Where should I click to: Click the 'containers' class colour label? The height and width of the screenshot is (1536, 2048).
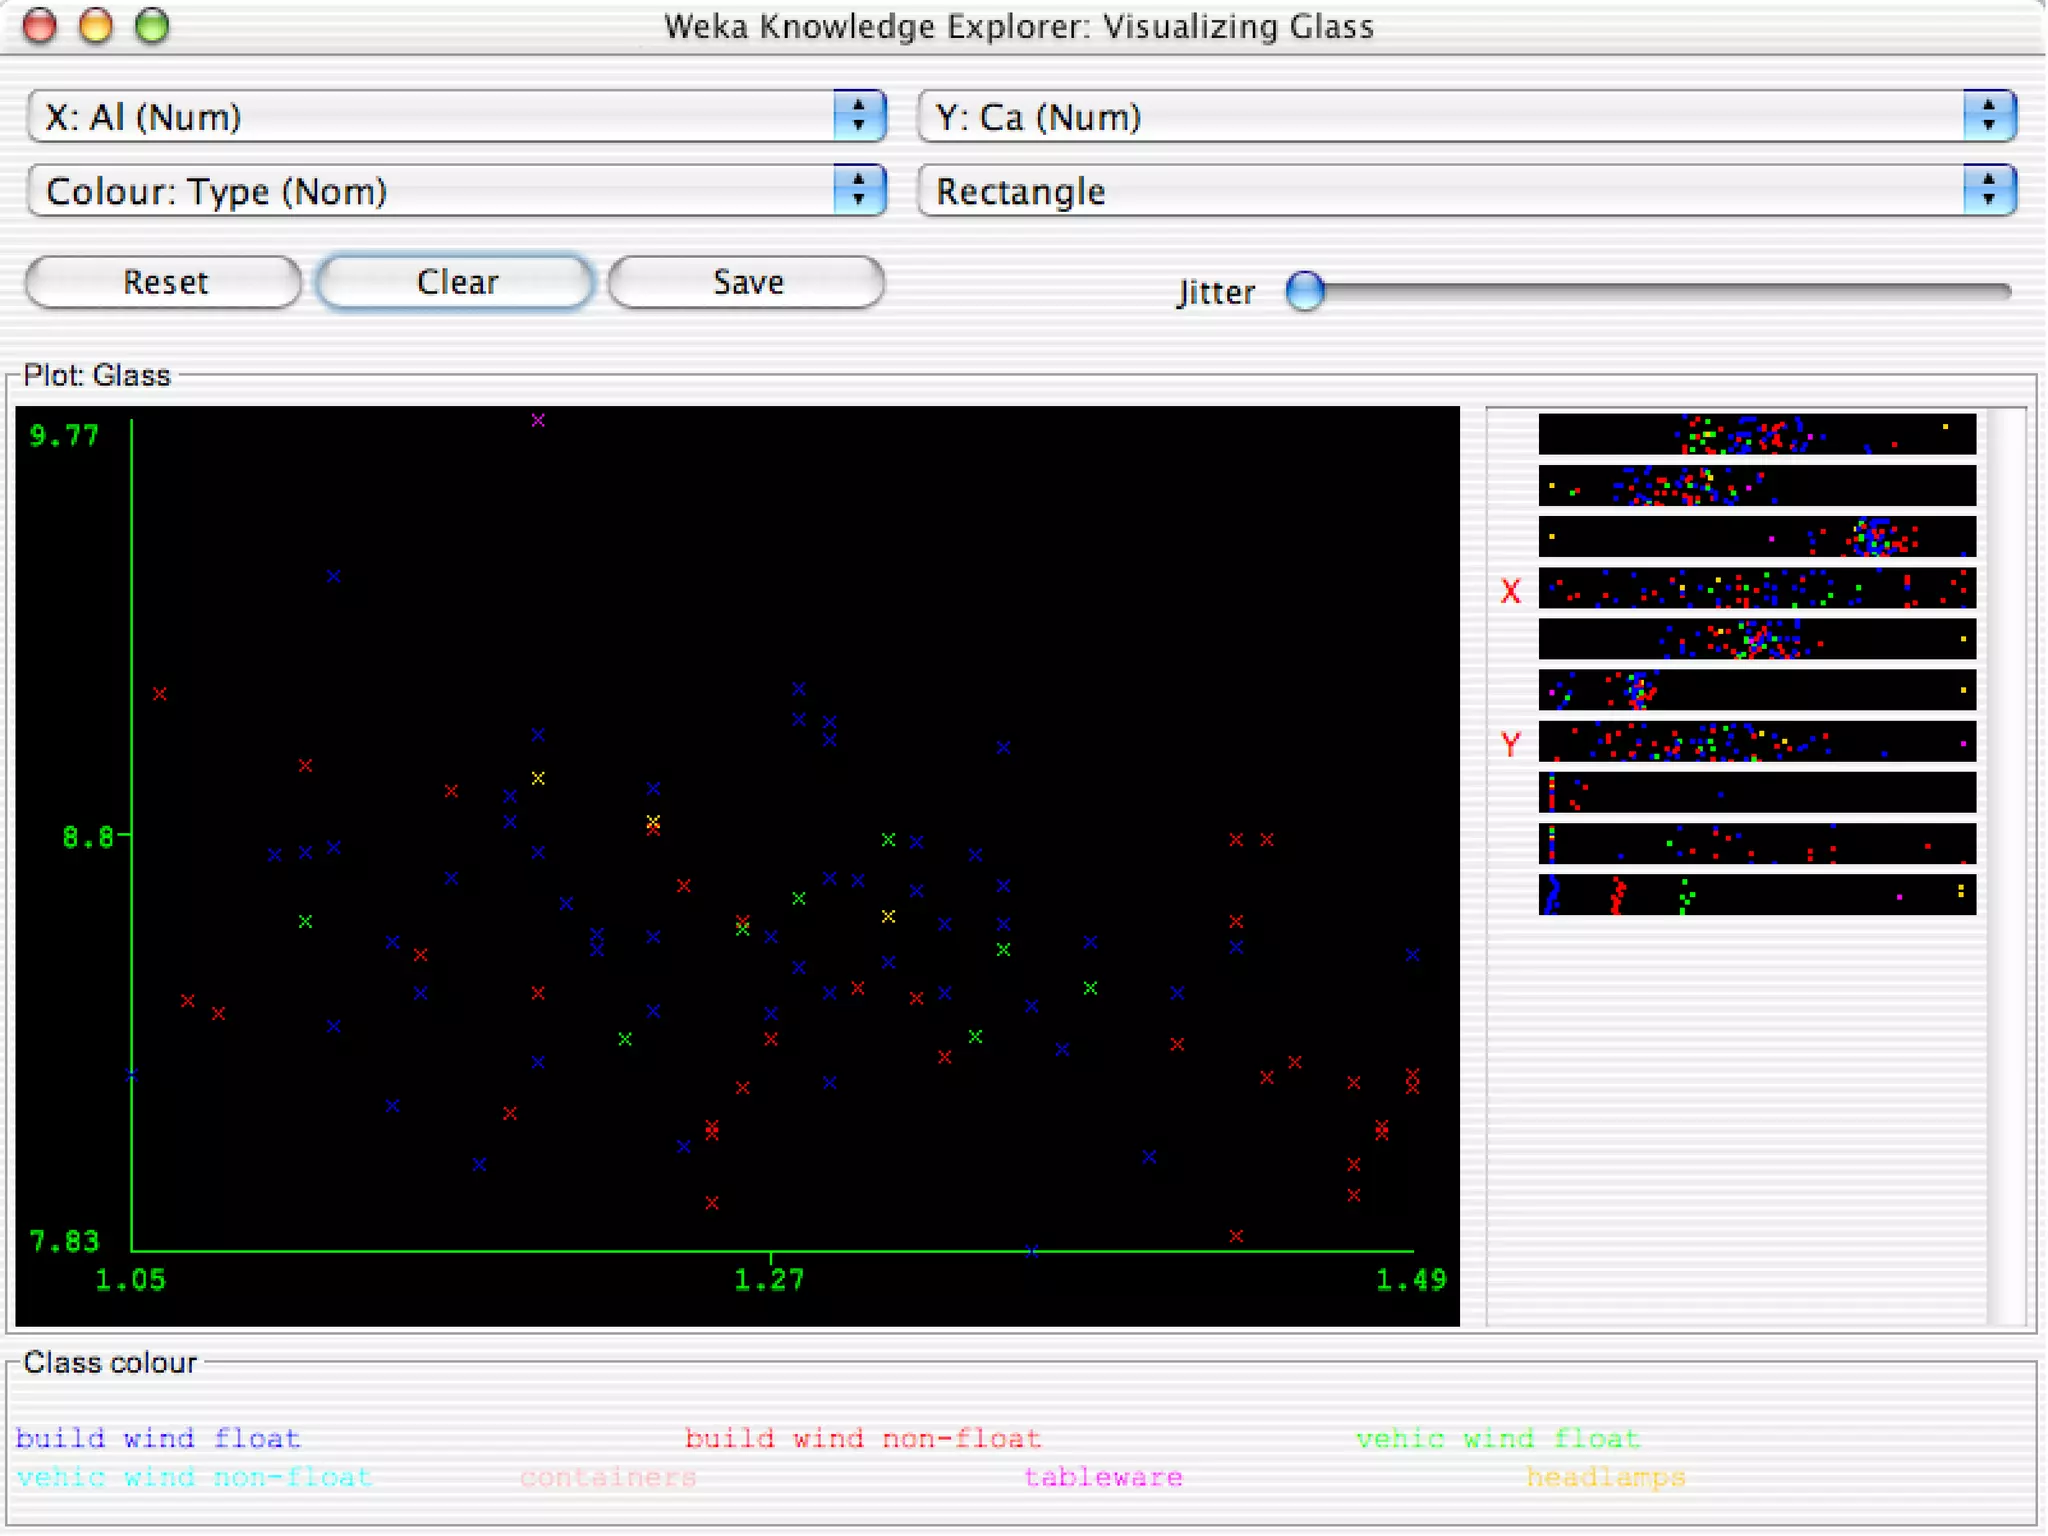tap(608, 1477)
